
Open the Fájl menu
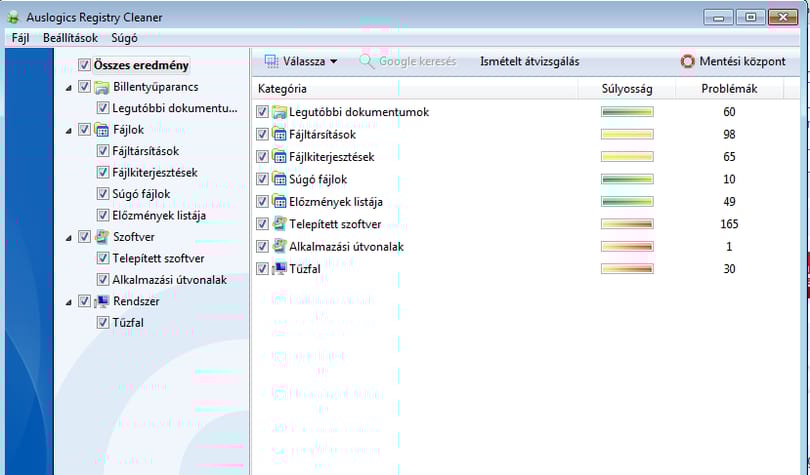[x=20, y=38]
